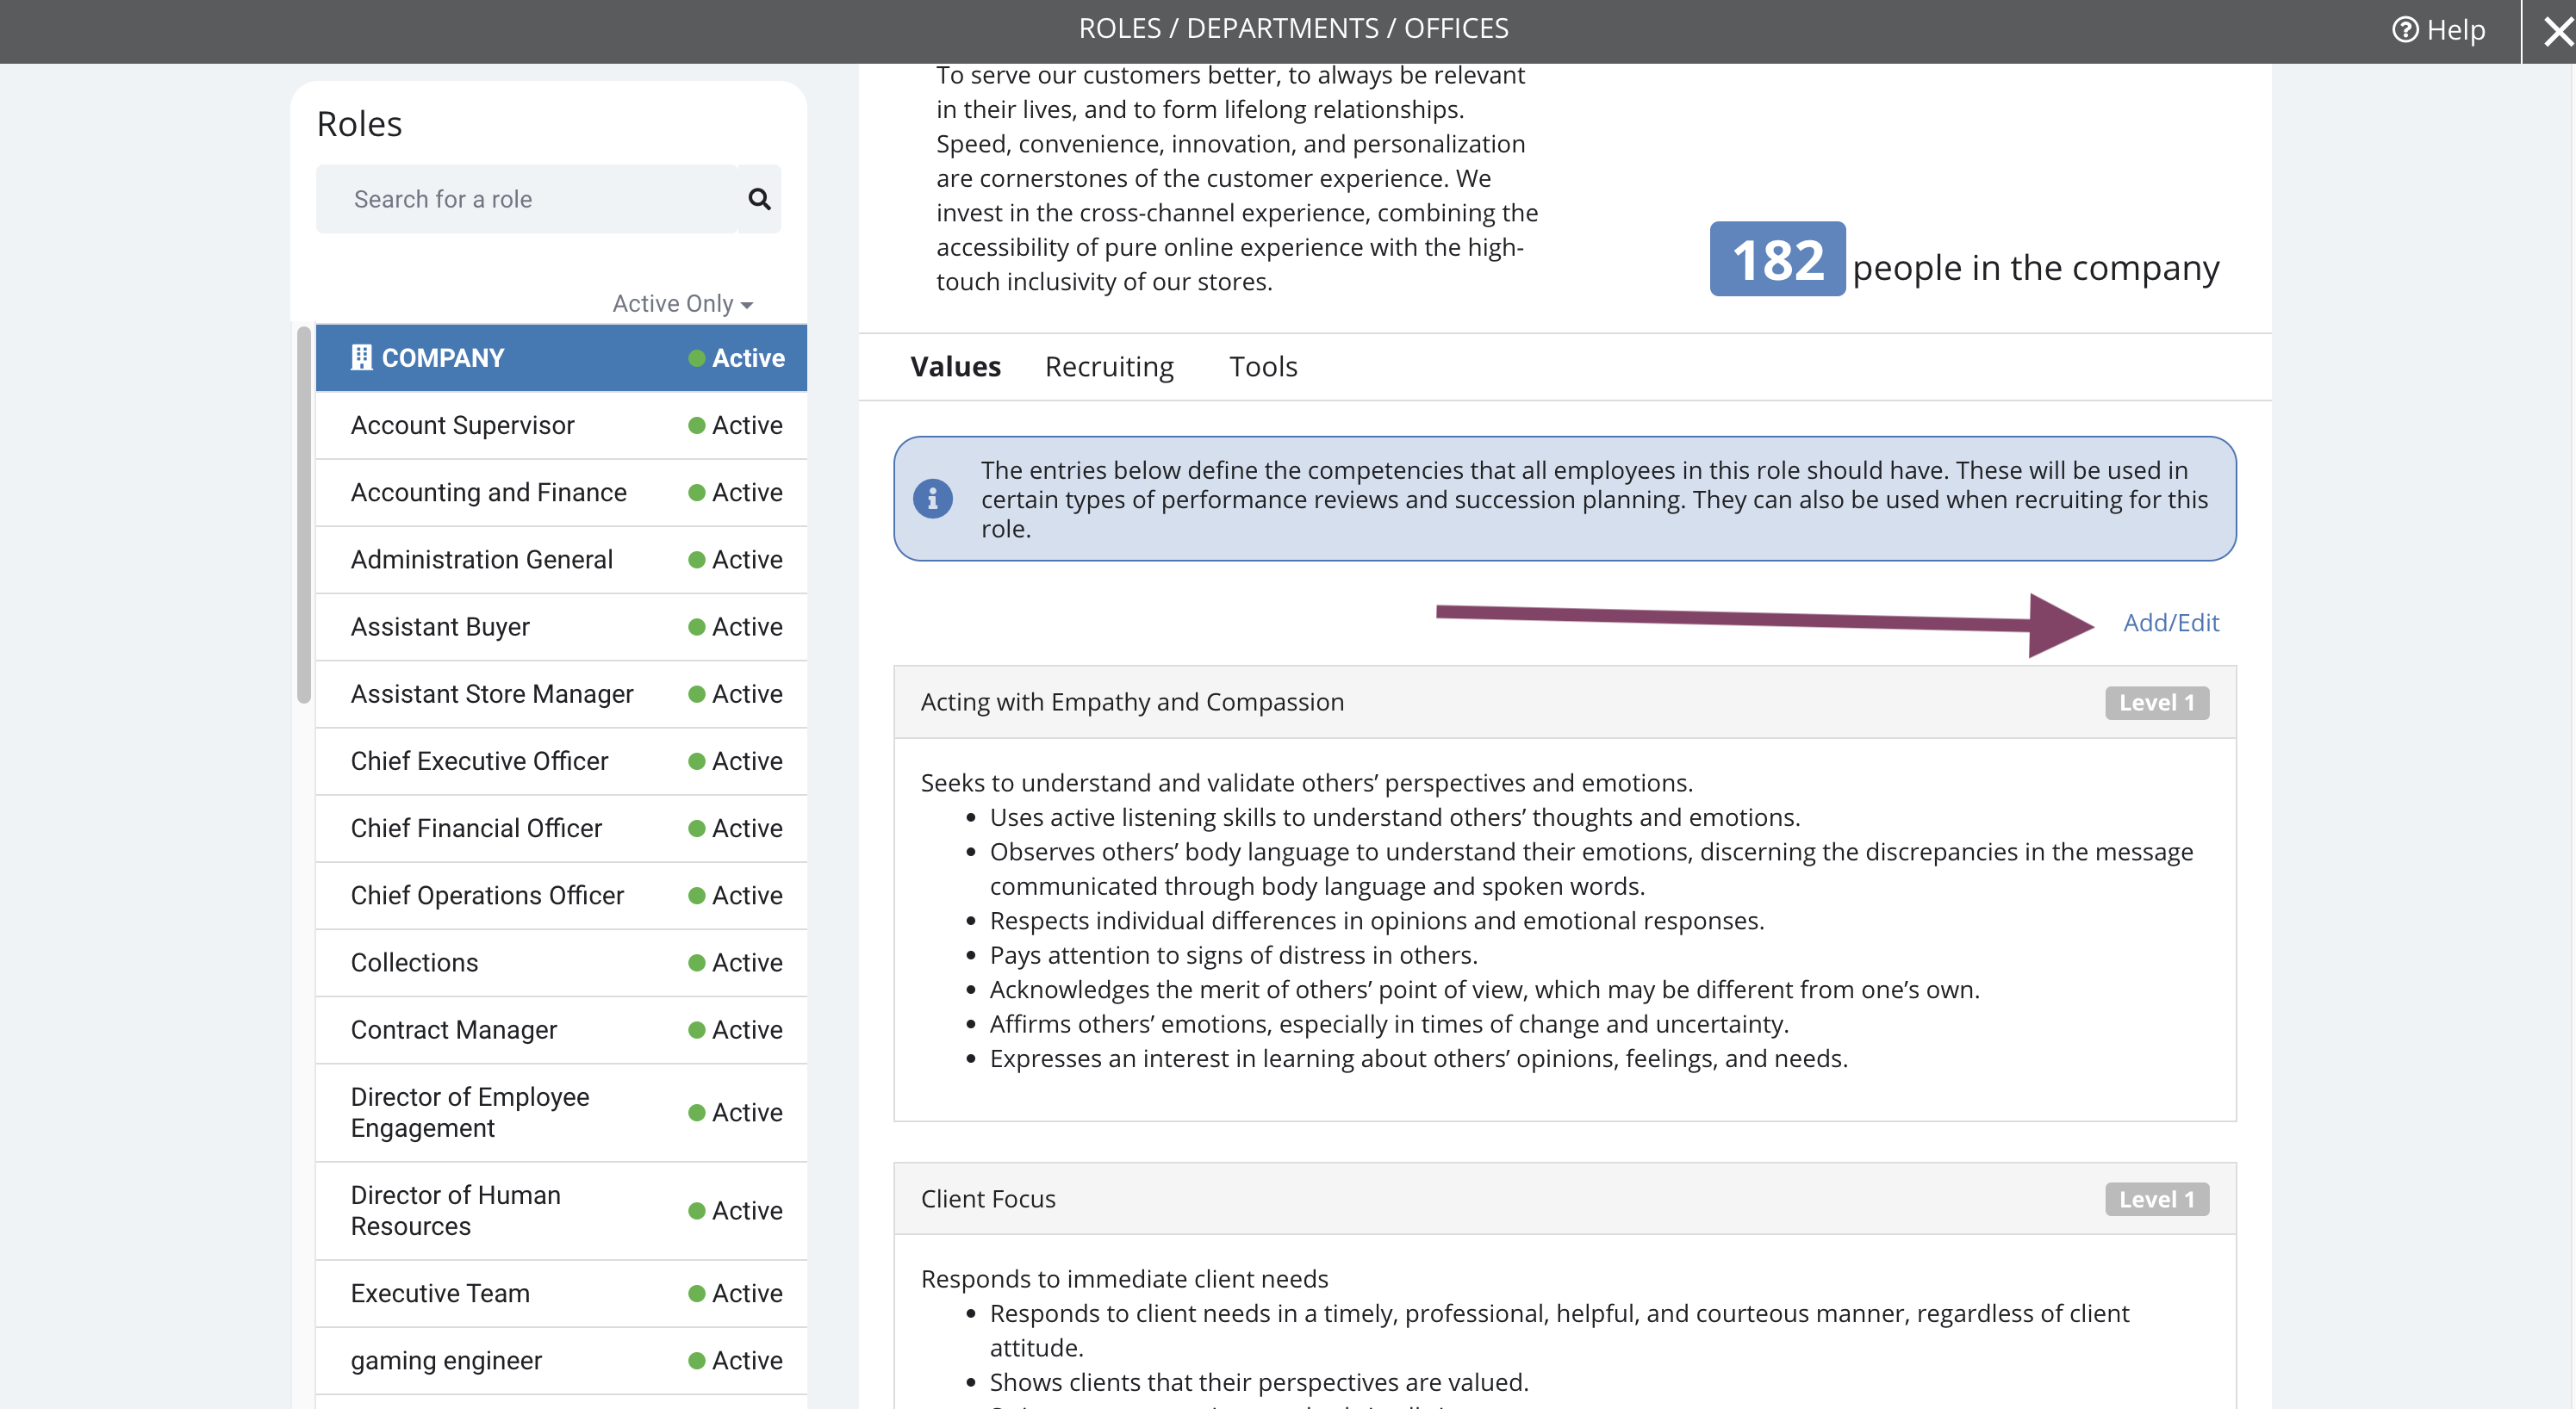Click the Client Focus competency header

pyautogui.click(x=1564, y=1198)
